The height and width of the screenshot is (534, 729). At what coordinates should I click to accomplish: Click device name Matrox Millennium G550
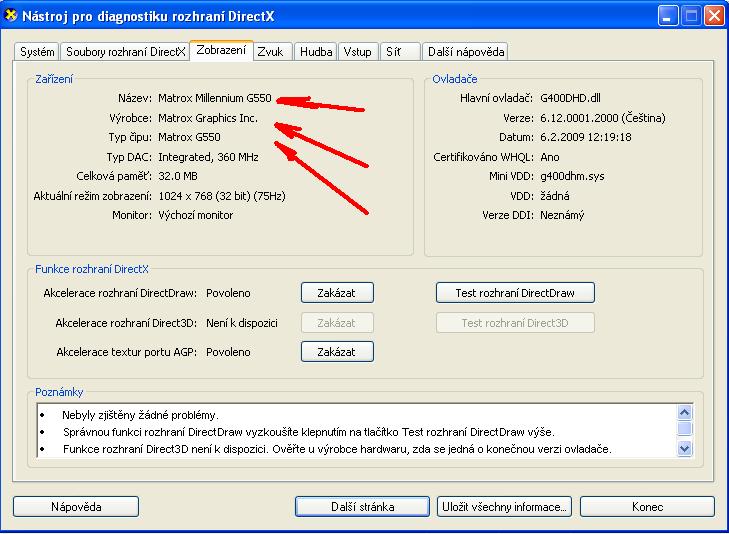coord(214,98)
